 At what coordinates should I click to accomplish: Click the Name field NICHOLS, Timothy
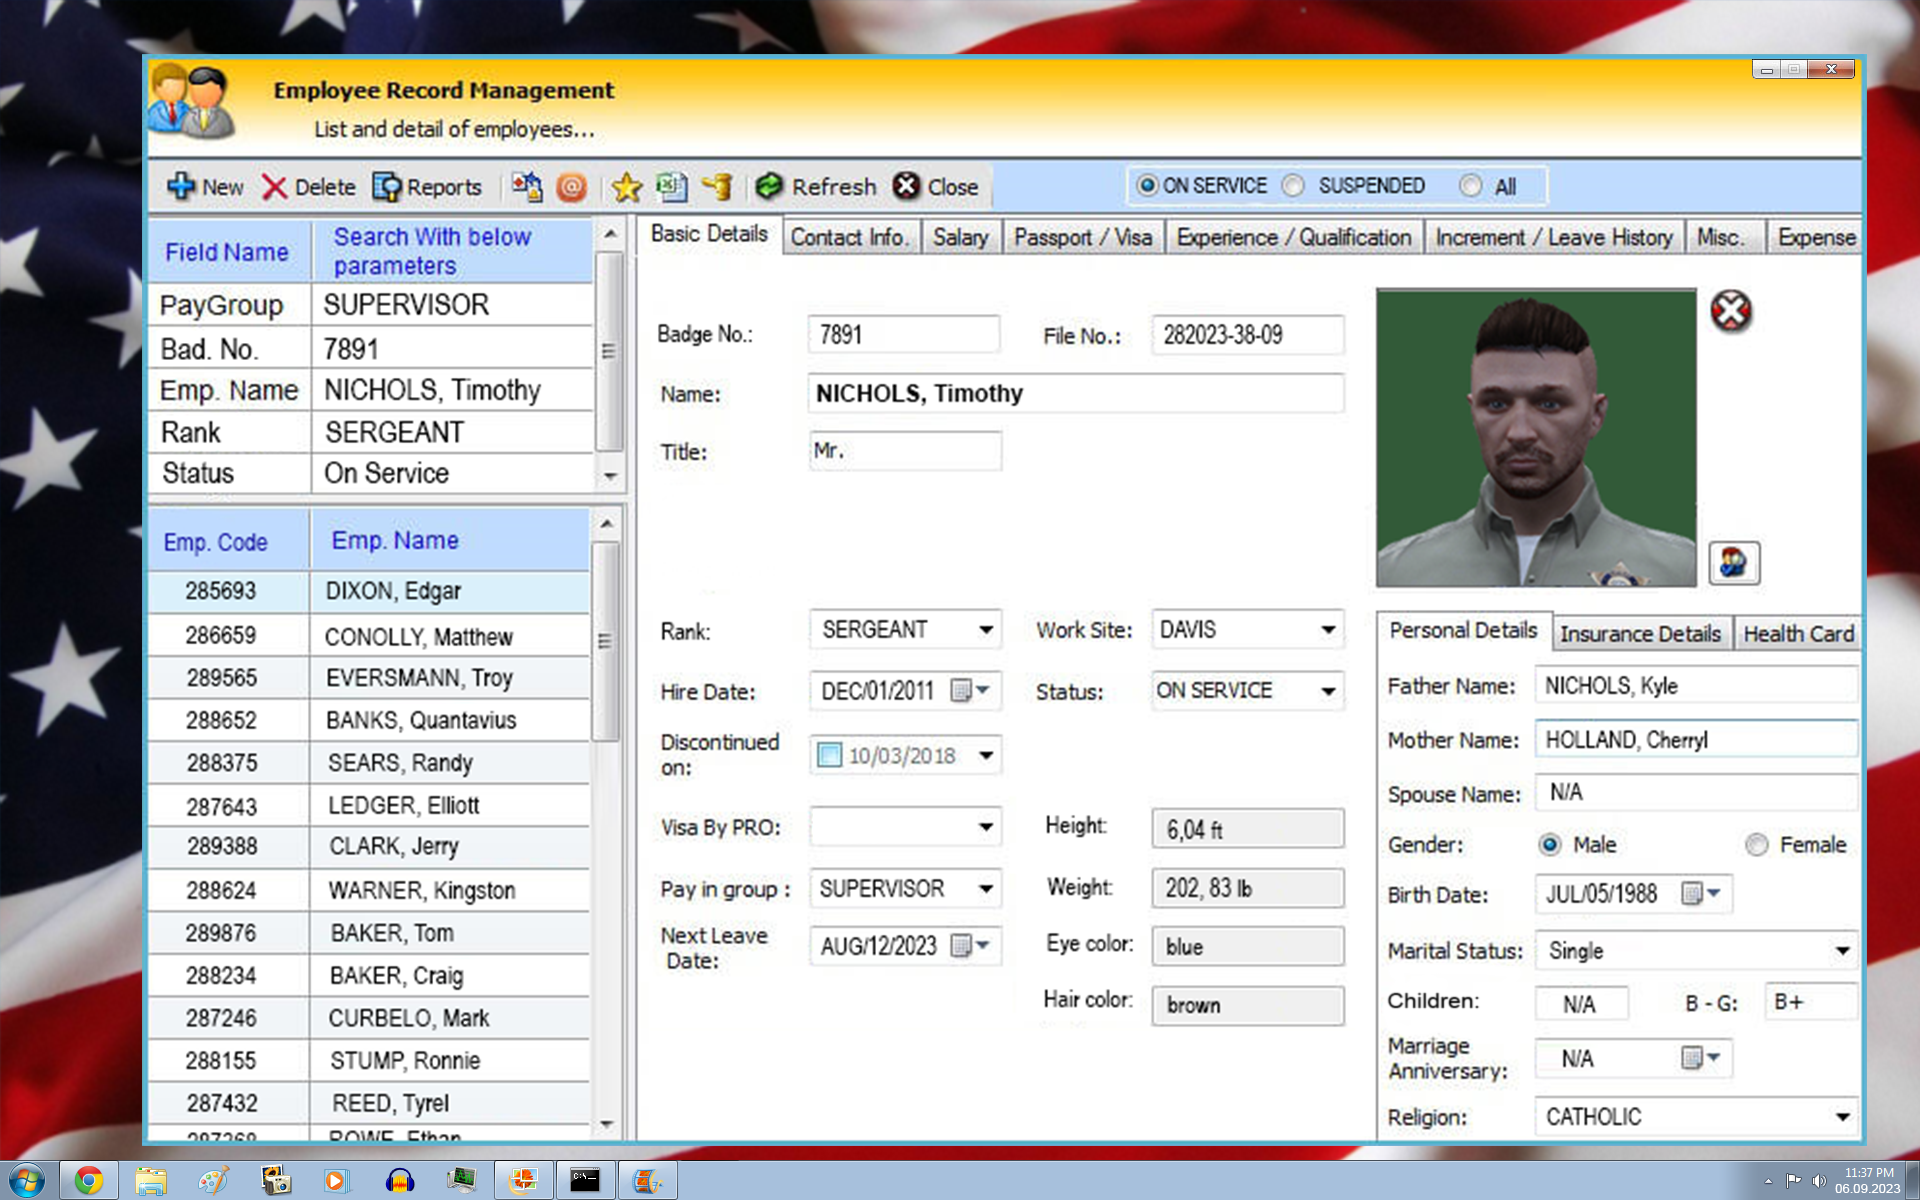point(1076,393)
